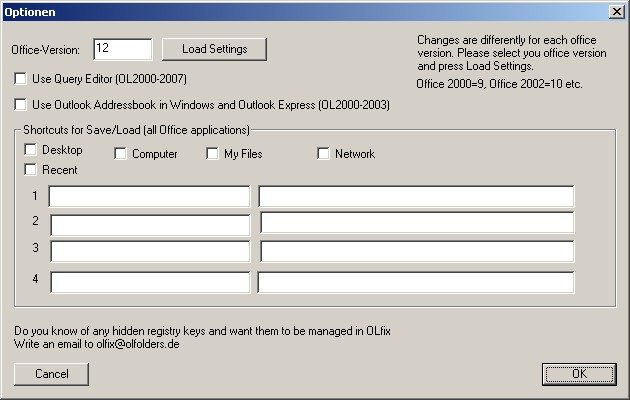Confirm with the OK button
This screenshot has height=400, width=630.
point(579,374)
